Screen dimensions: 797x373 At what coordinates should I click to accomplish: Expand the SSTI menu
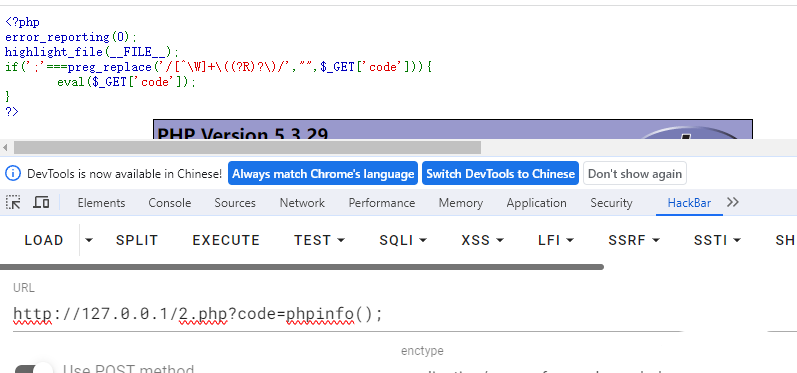tap(717, 240)
